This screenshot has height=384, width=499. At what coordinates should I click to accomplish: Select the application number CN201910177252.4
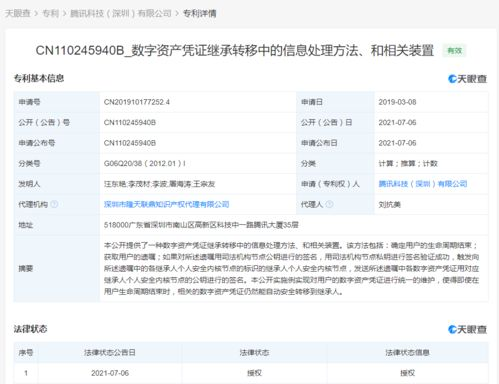tap(137, 102)
